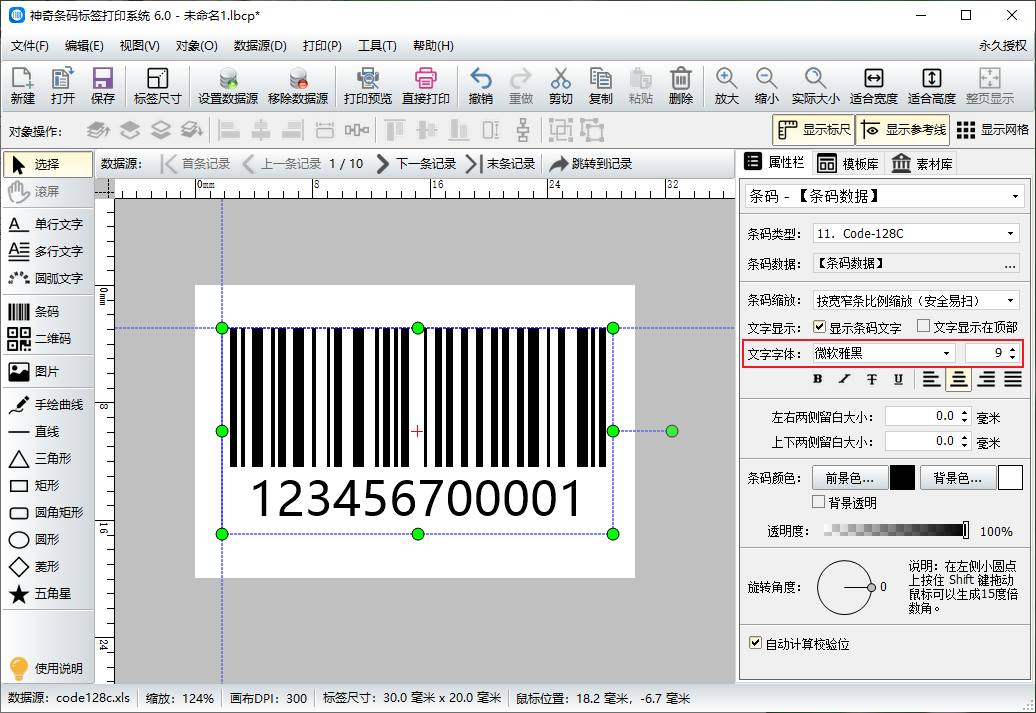The height and width of the screenshot is (713, 1036).
Task: Click the 实际大小 actual size icon
Action: (x=815, y=85)
